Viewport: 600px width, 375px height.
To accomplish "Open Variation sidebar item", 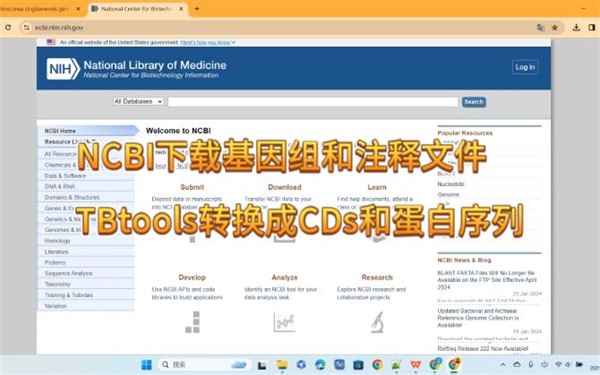I will (x=55, y=306).
